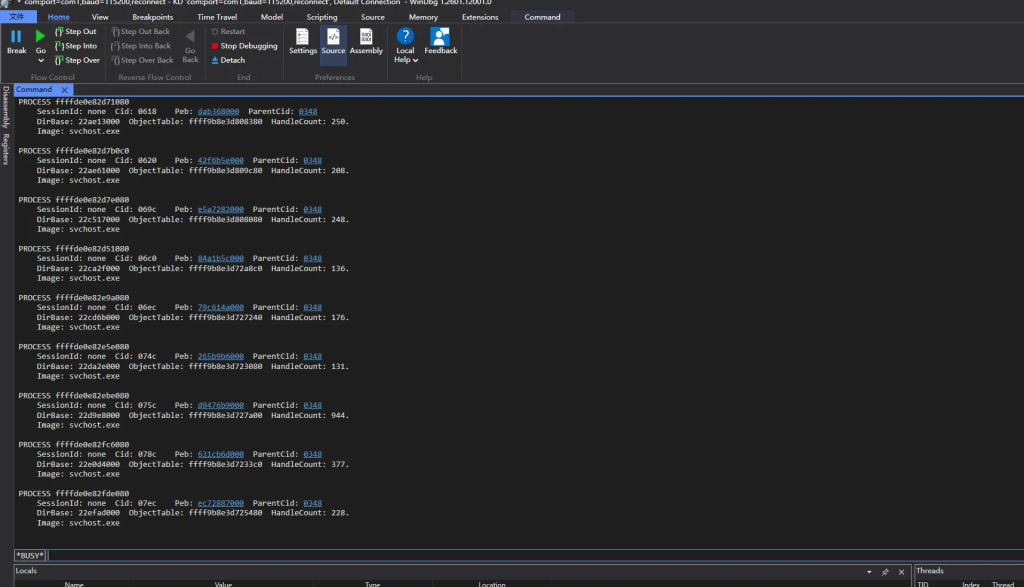Open the Breakpoints ribbon tab
The height and width of the screenshot is (587, 1024).
coord(151,17)
